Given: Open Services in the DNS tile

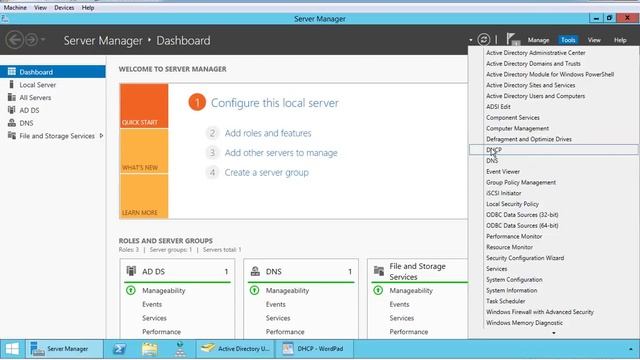Looking at the screenshot, I should [x=278, y=318].
